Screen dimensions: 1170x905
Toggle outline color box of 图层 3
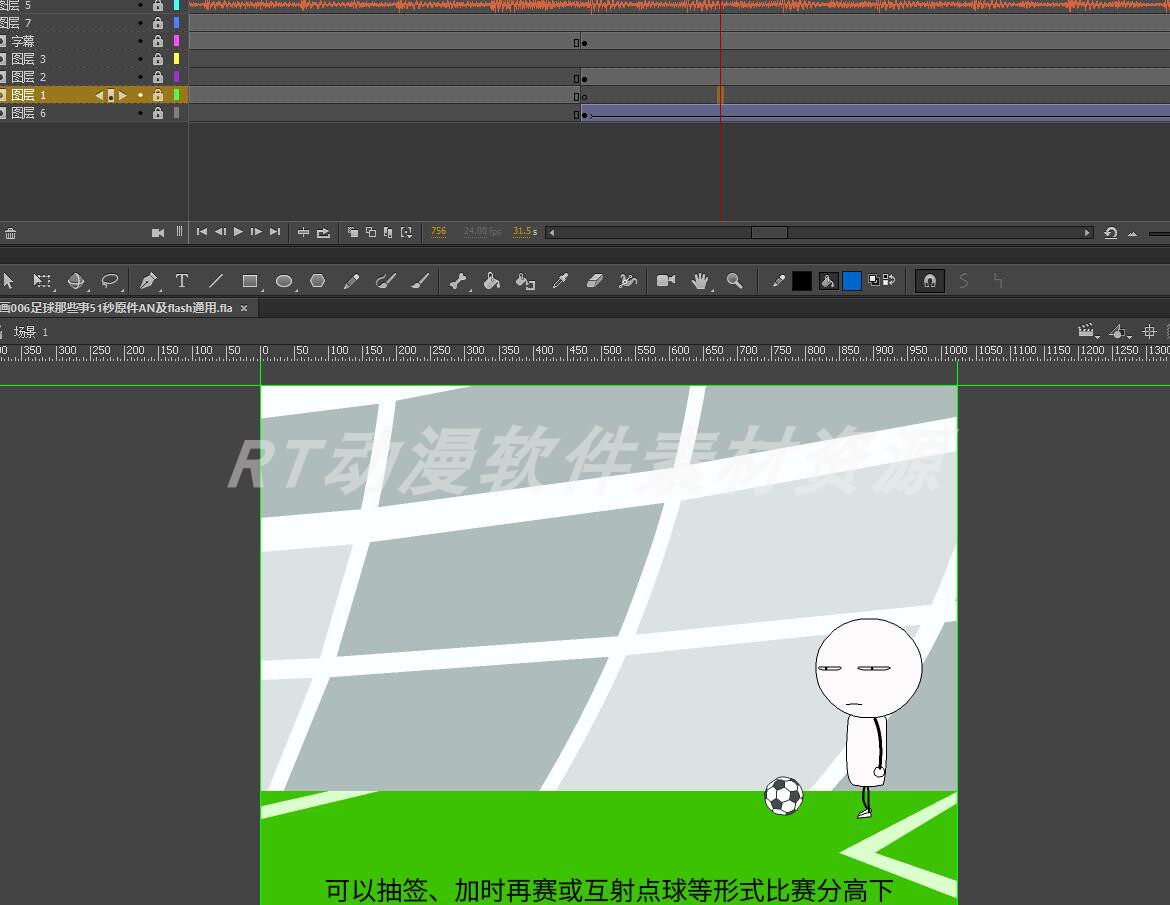[177, 59]
